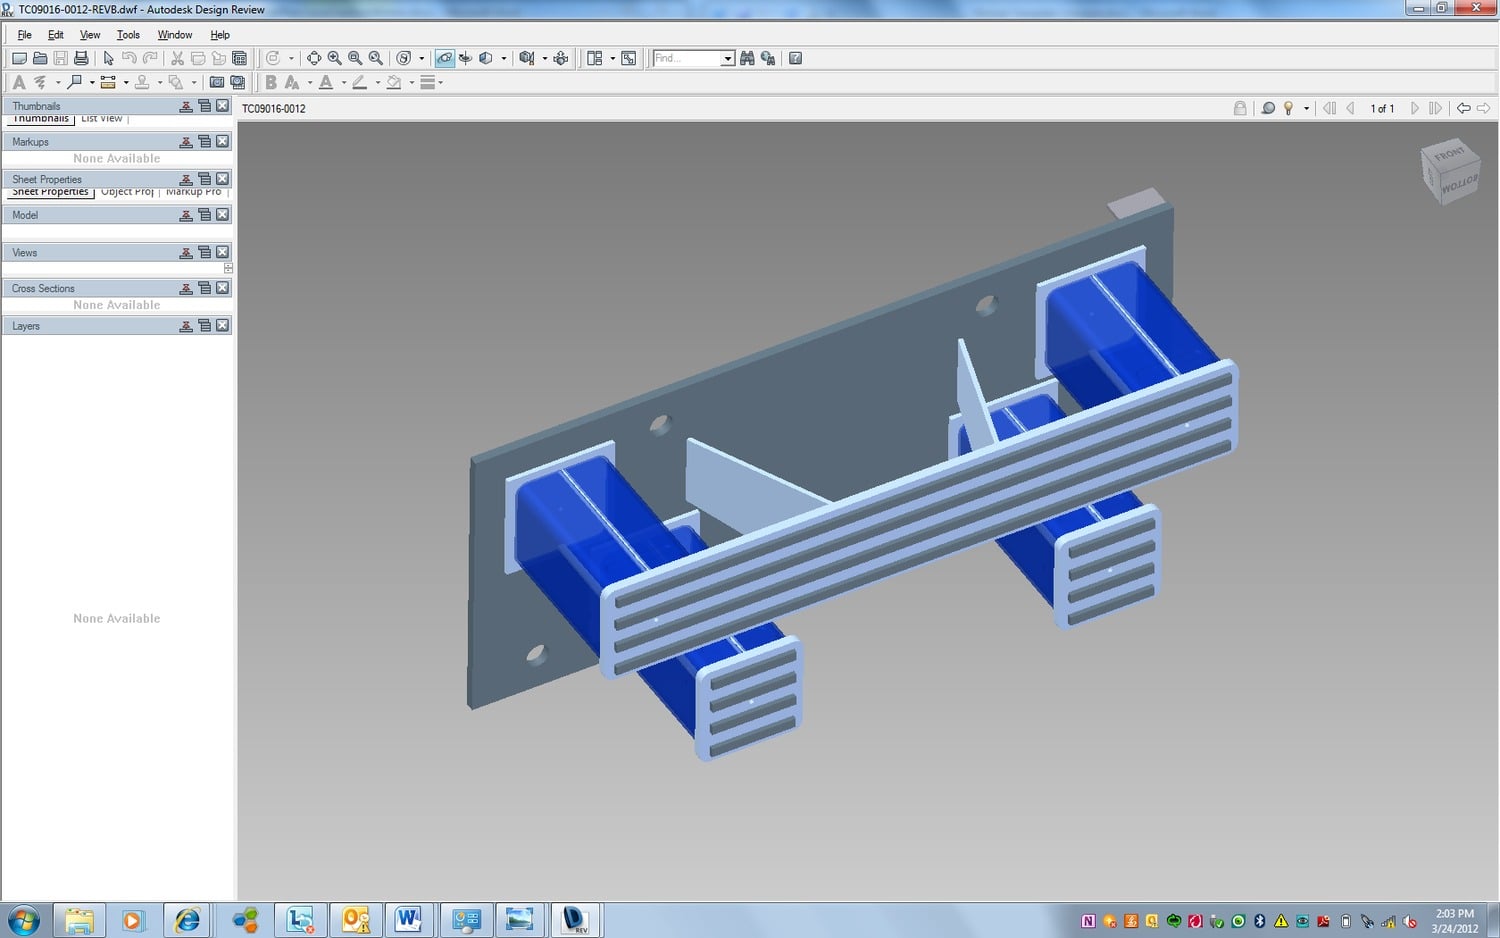Activate the Orbit tool
The image size is (1500, 938).
point(444,58)
